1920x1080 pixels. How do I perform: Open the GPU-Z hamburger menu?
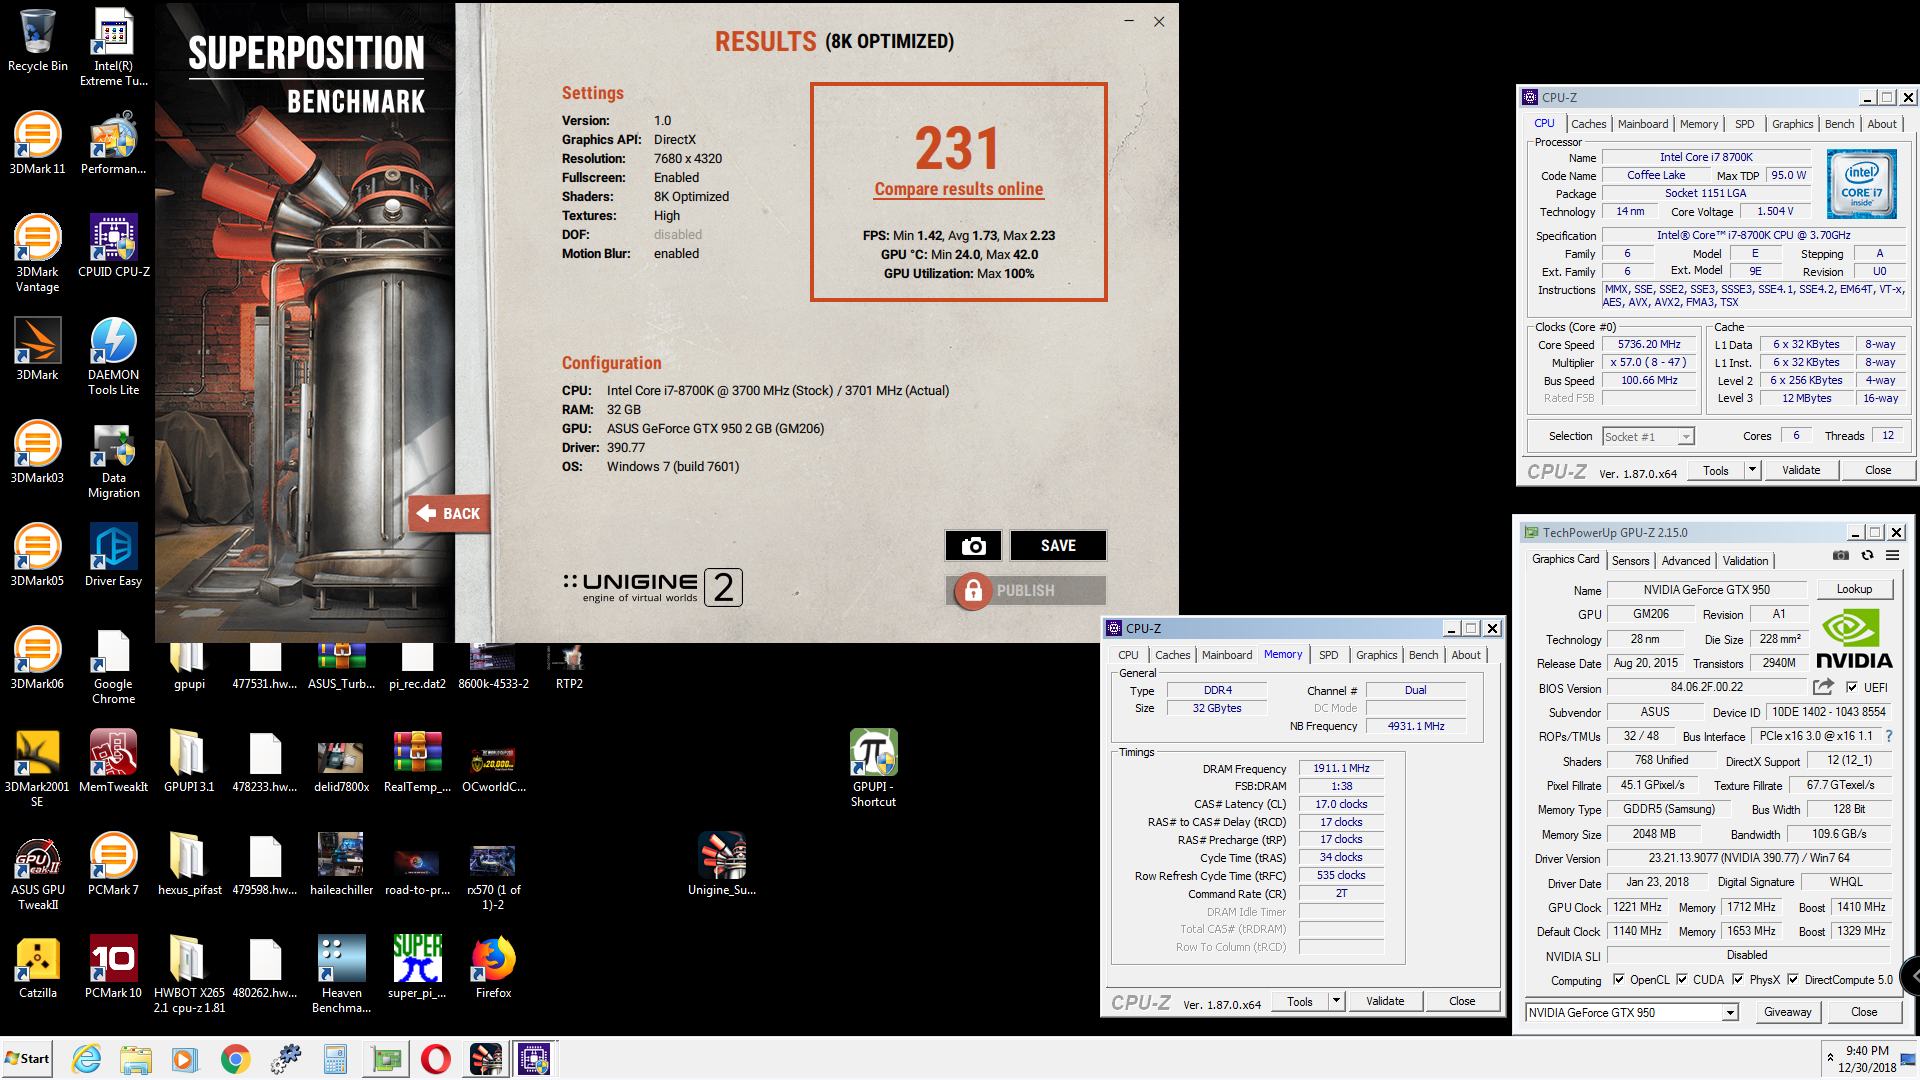click(1892, 555)
